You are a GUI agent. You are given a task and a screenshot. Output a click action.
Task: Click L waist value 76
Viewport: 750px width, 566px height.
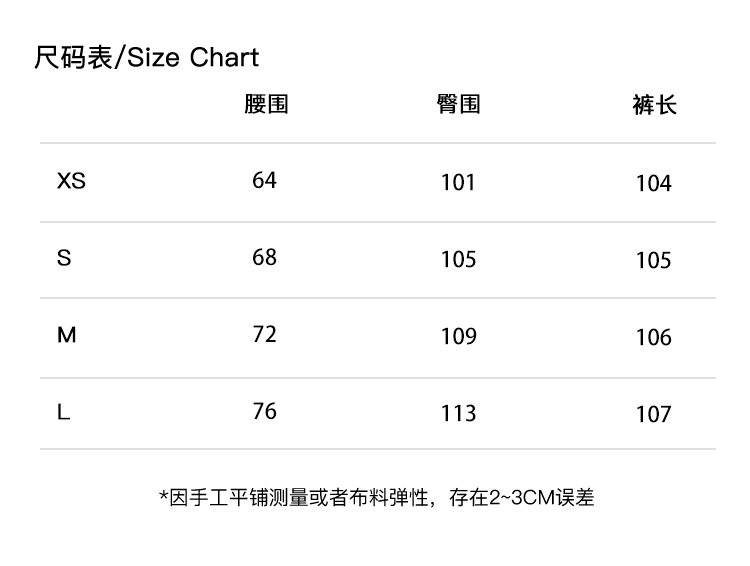click(264, 411)
